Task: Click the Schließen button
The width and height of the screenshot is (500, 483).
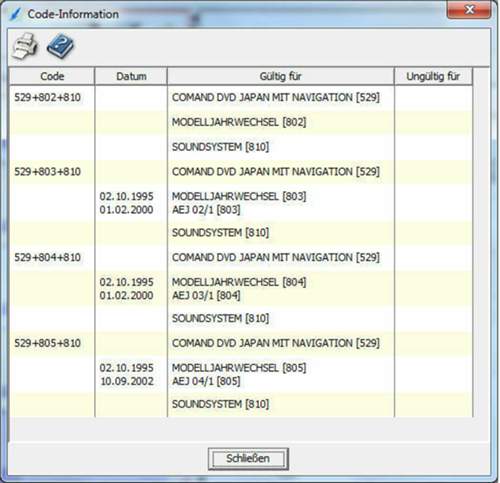Action: click(x=248, y=459)
